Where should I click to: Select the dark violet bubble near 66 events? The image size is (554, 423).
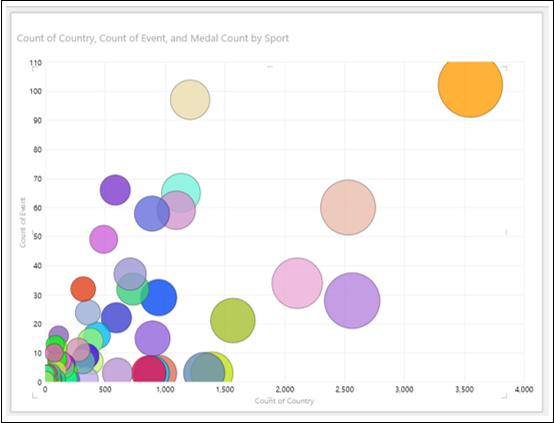click(115, 190)
